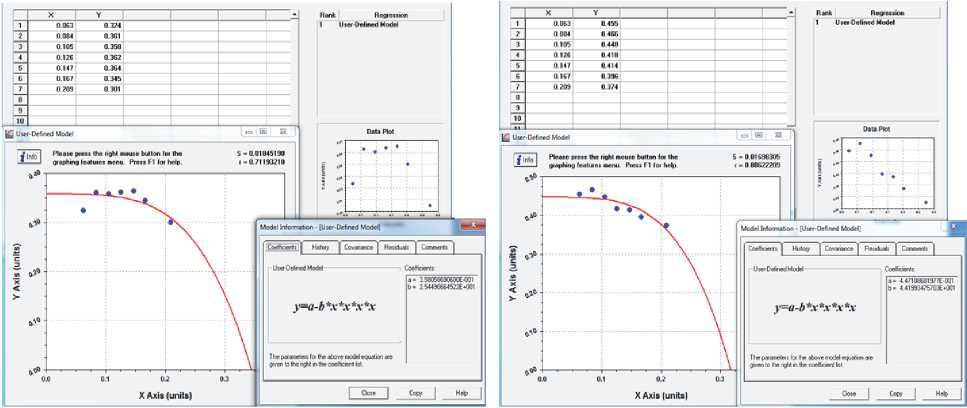This screenshot has width=967, height=408.
Task: Select the cell with Y value 0.466
Action: click(596, 34)
